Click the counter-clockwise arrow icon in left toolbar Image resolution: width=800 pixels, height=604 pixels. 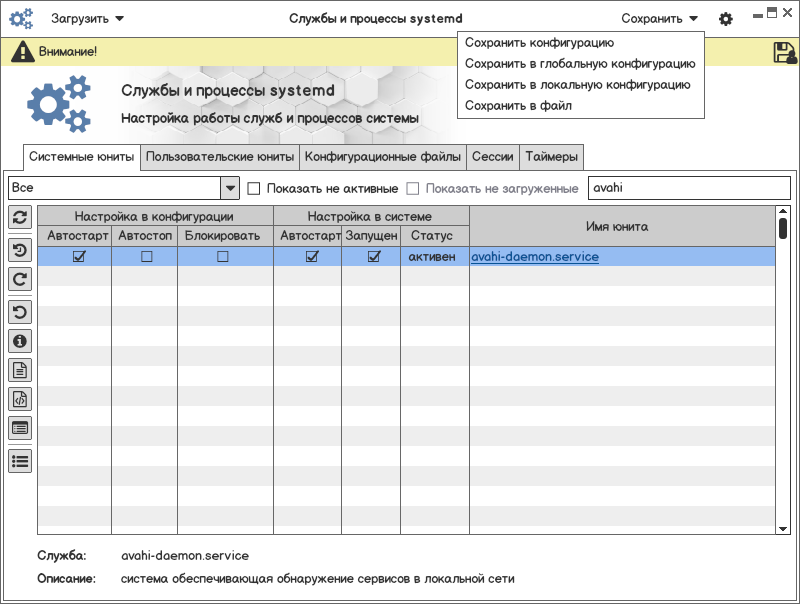20,311
